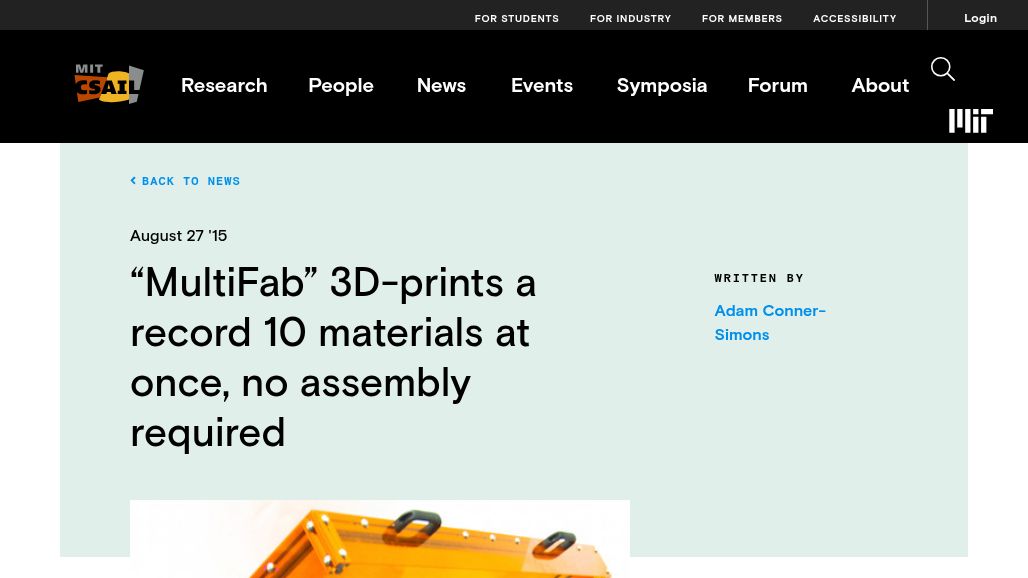Open the Research menu
1028x578 pixels.
point(224,85)
